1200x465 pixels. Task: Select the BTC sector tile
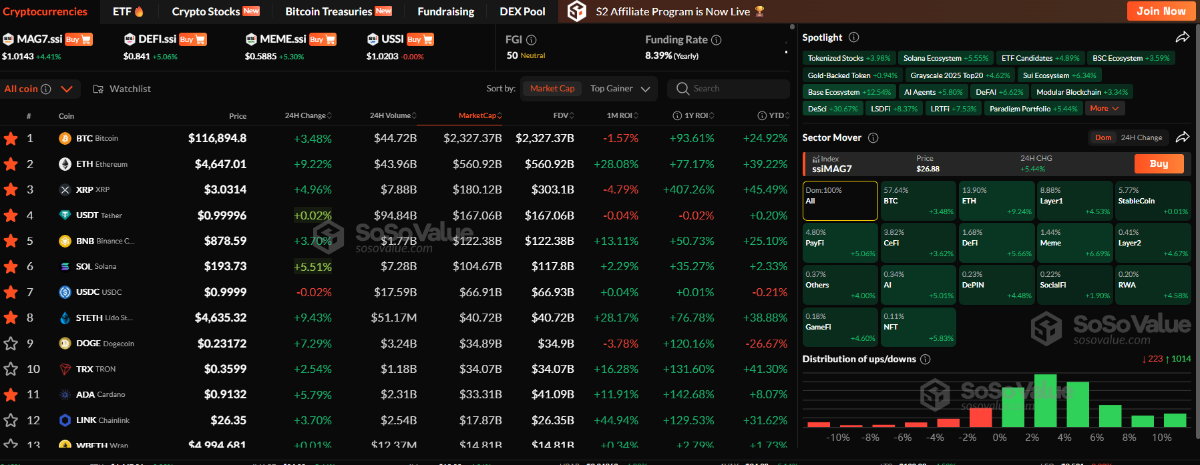918,201
